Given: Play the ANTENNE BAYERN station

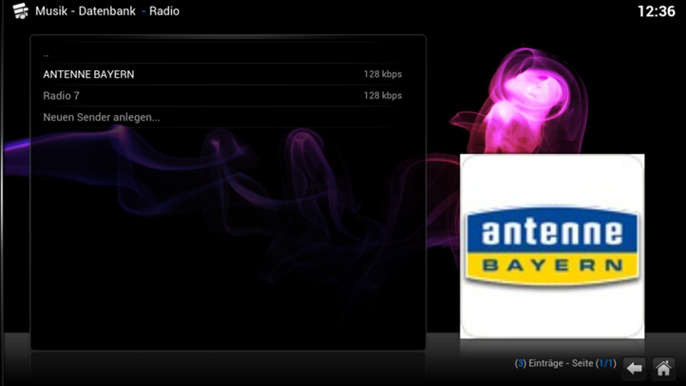Looking at the screenshot, I should [222, 74].
